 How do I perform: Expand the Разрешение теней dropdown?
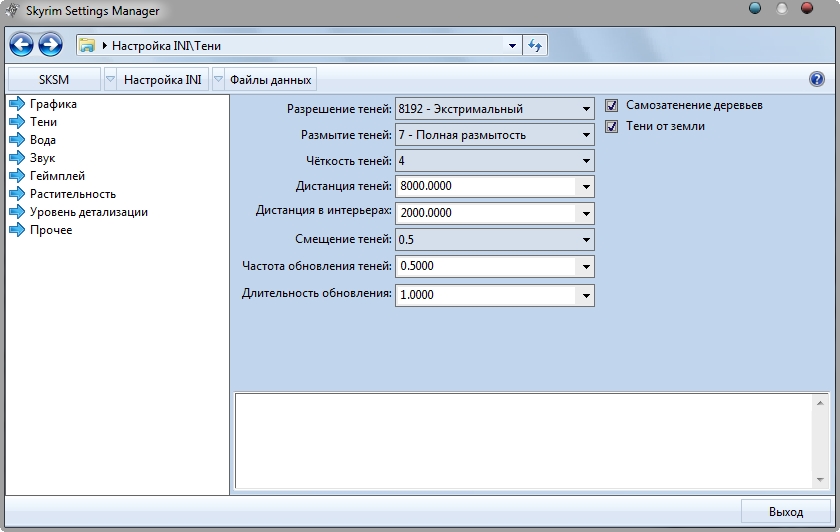(585, 109)
